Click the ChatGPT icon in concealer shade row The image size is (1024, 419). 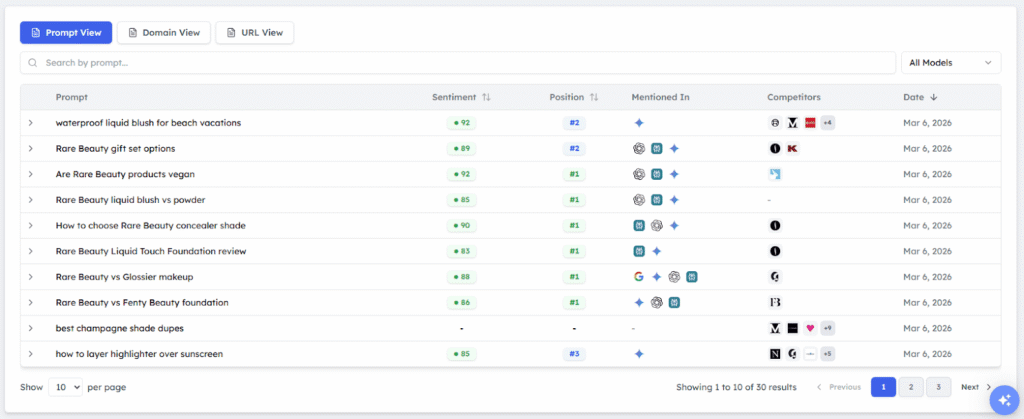(x=656, y=226)
